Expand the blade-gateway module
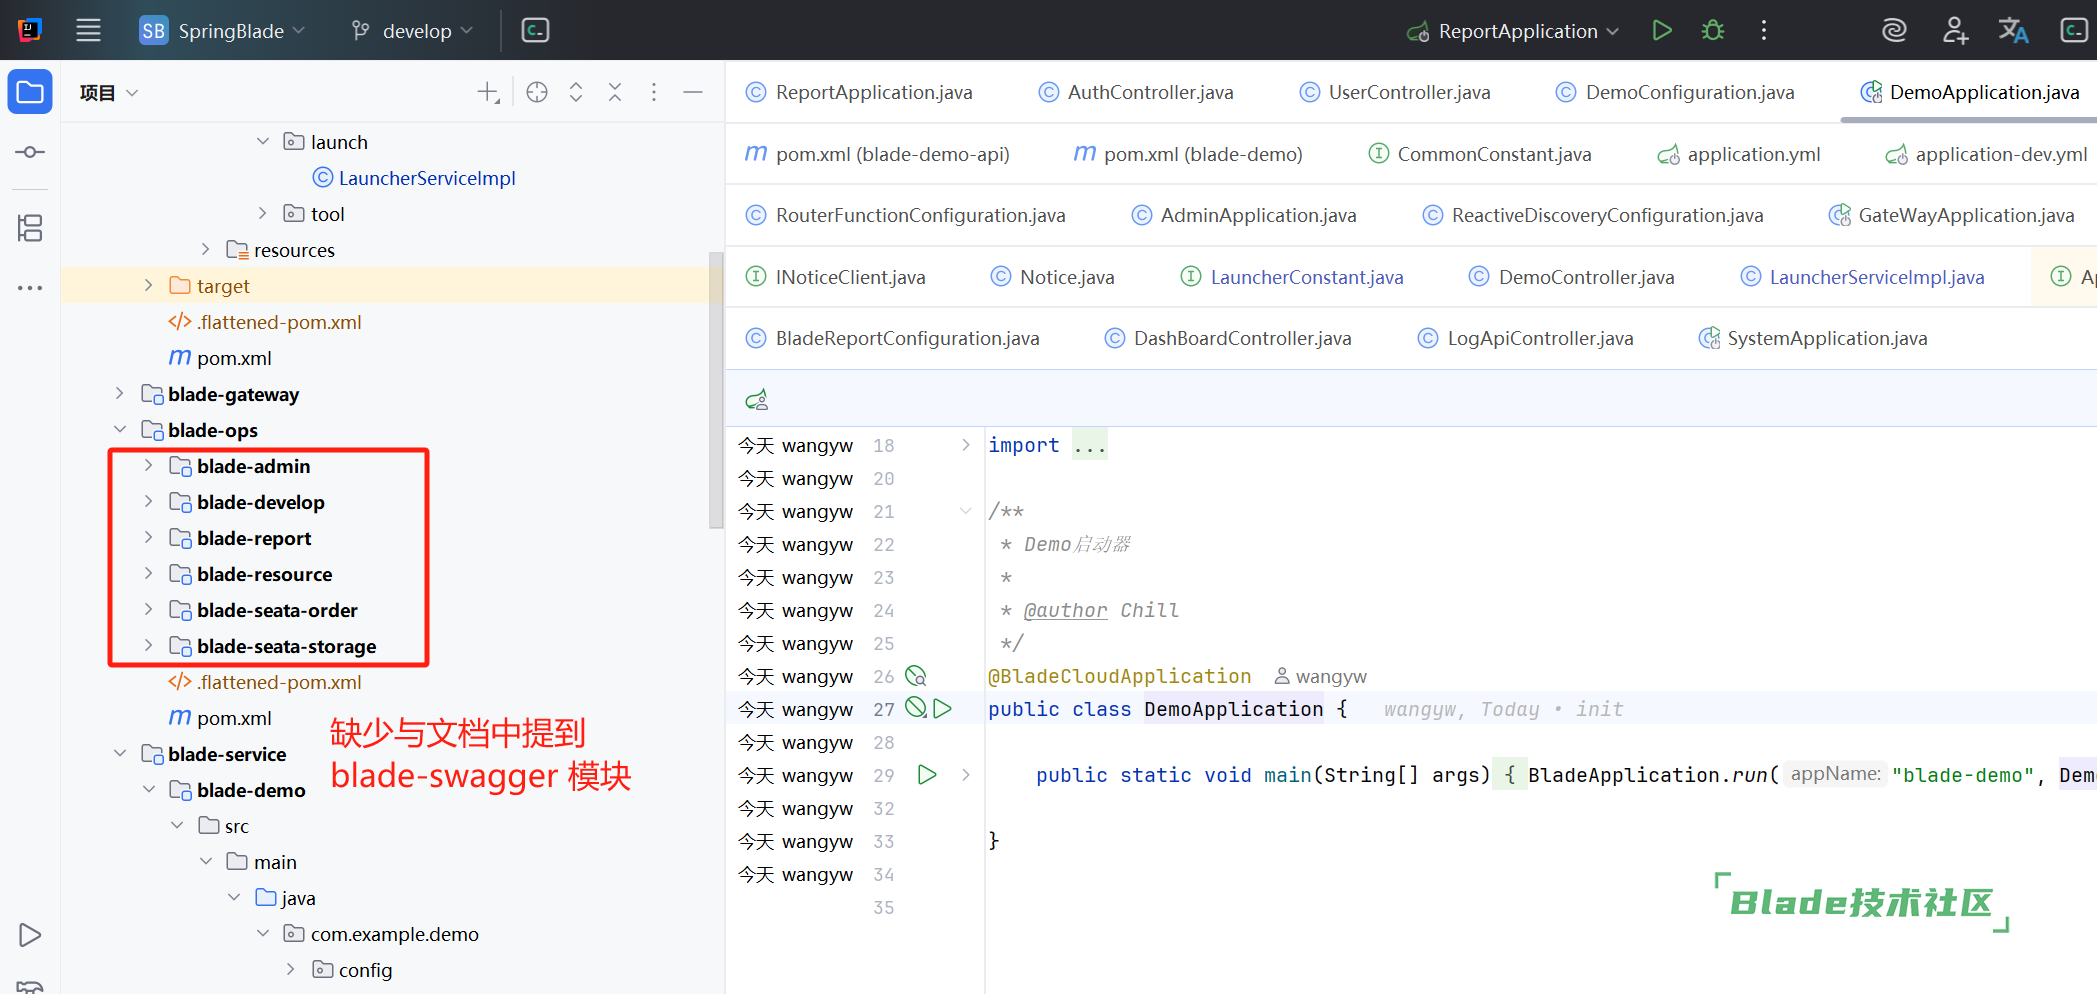The width and height of the screenshot is (2097, 994). pos(120,394)
